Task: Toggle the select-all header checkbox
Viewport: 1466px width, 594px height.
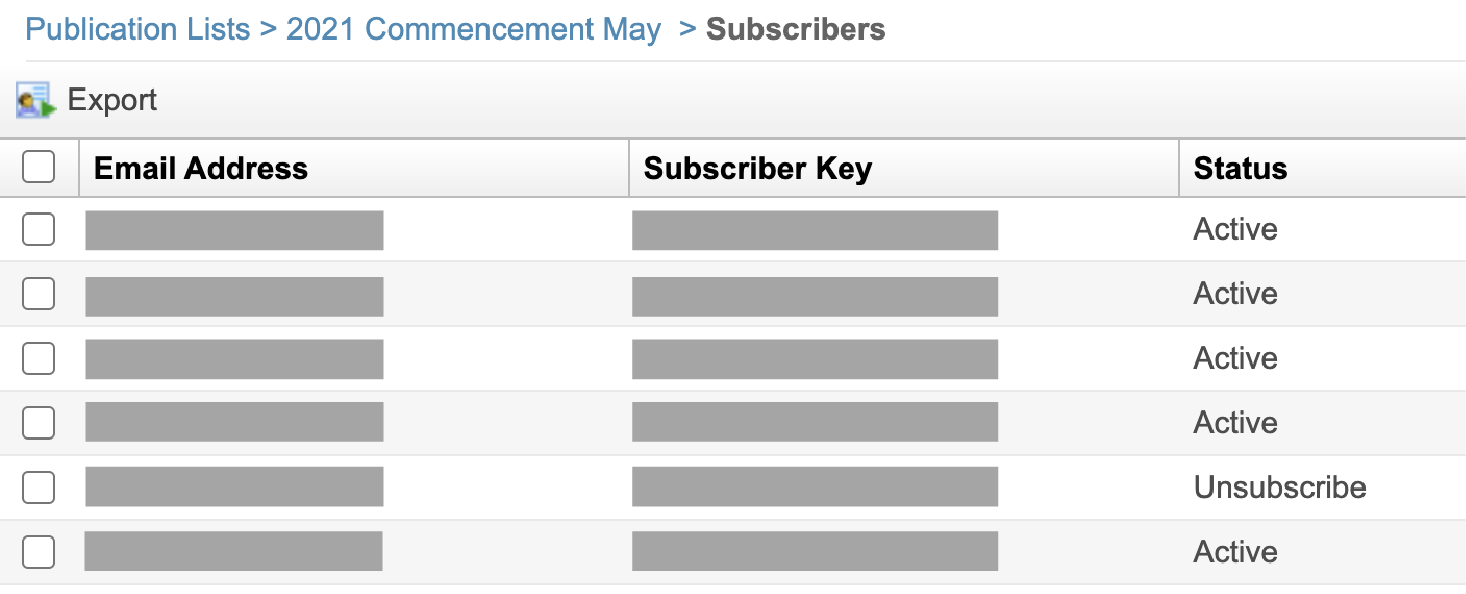Action: 38,167
